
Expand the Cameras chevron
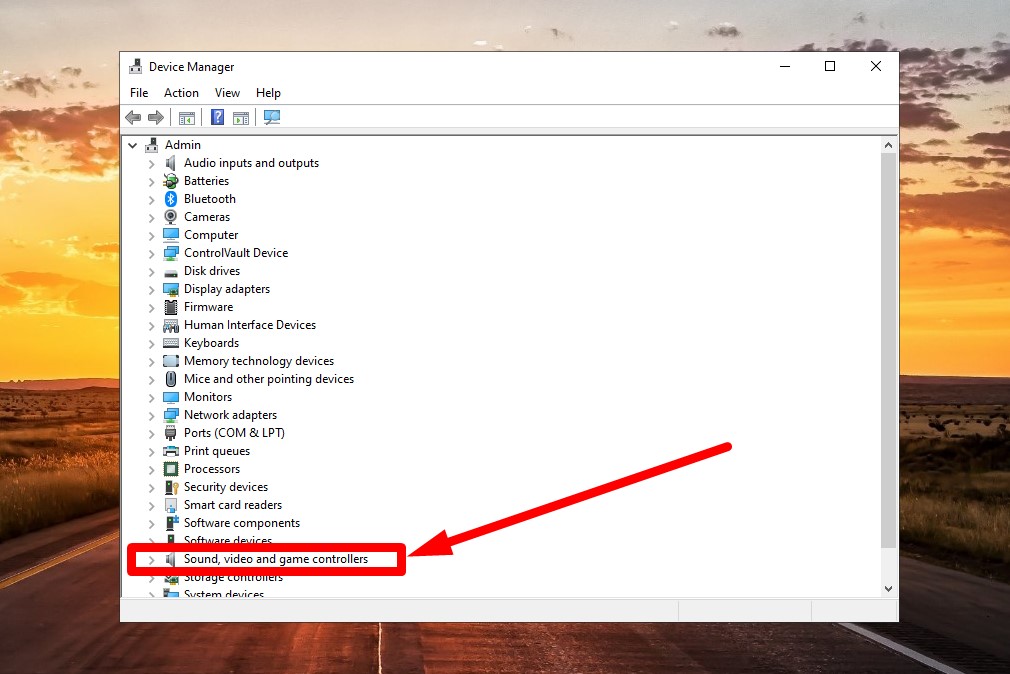151,218
